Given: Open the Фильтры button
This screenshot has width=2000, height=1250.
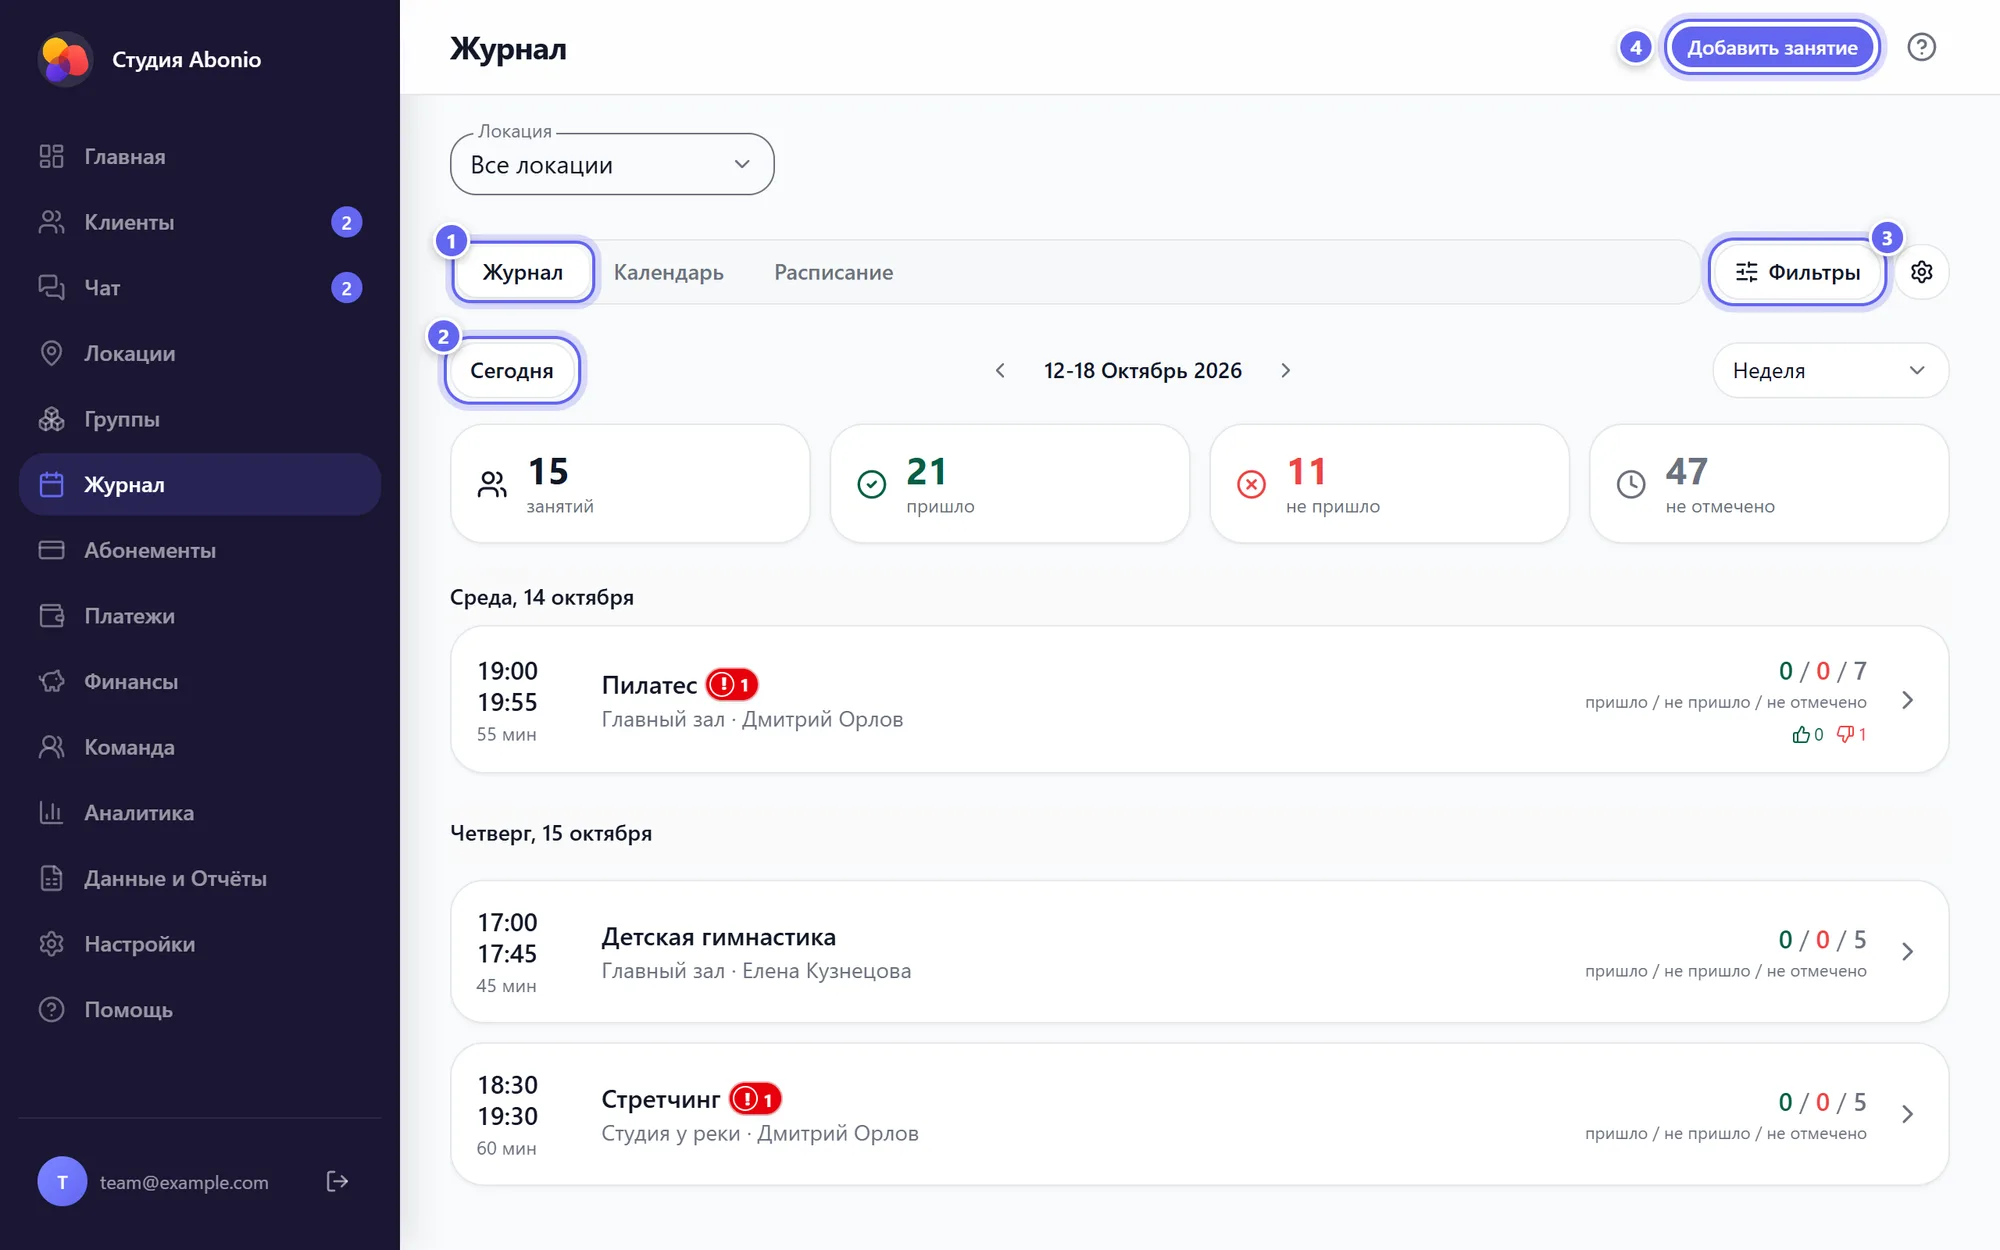Looking at the screenshot, I should tap(1797, 272).
